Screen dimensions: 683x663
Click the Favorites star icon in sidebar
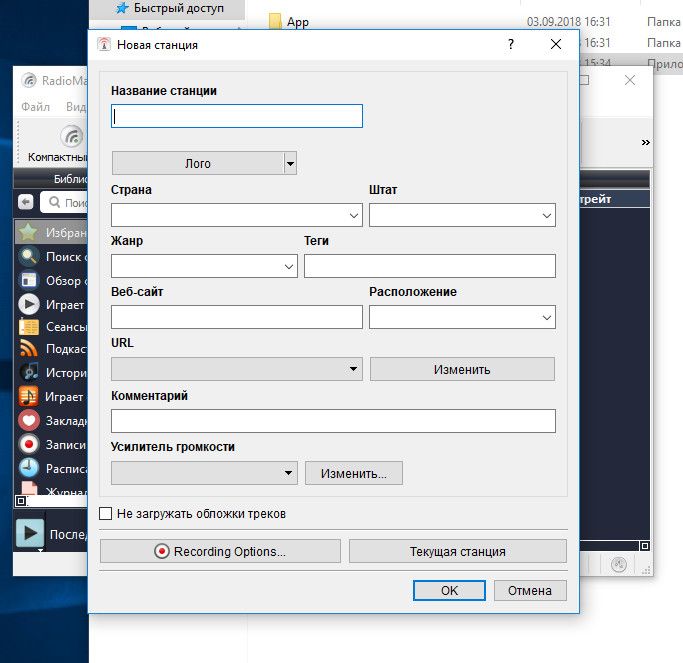(x=28, y=232)
